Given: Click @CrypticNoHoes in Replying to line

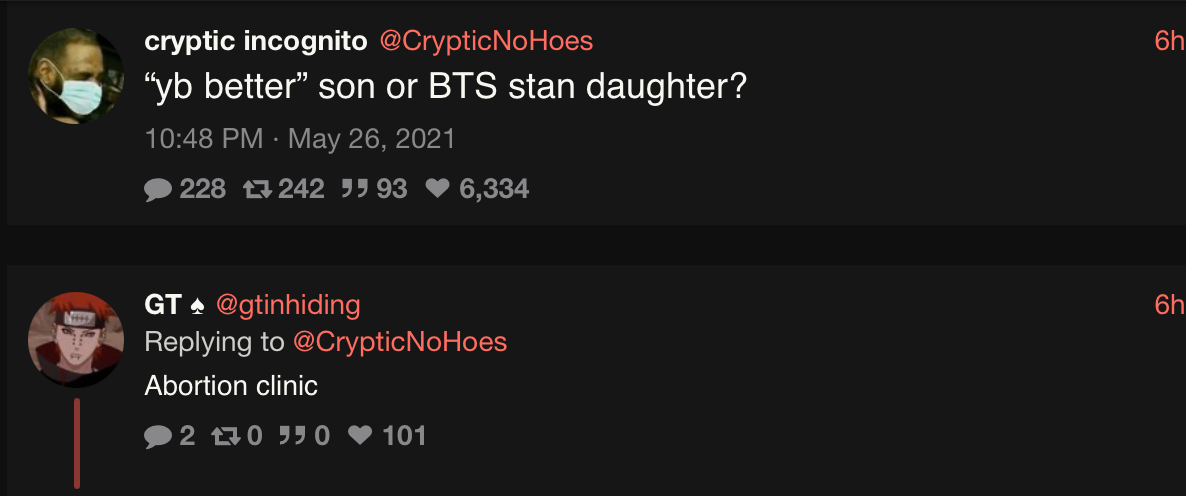Looking at the screenshot, I should coord(399,342).
